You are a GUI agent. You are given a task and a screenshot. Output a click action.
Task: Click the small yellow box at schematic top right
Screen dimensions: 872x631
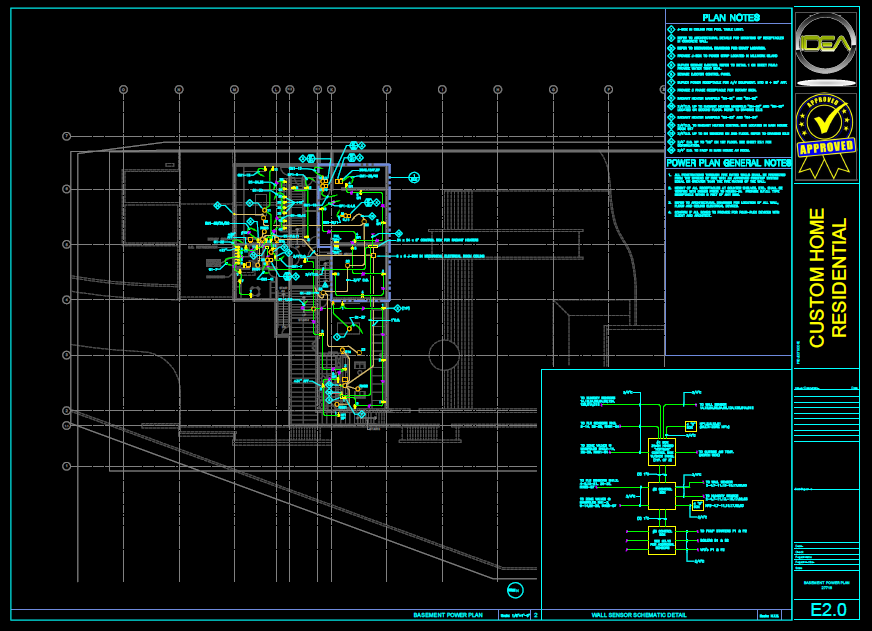click(x=691, y=427)
